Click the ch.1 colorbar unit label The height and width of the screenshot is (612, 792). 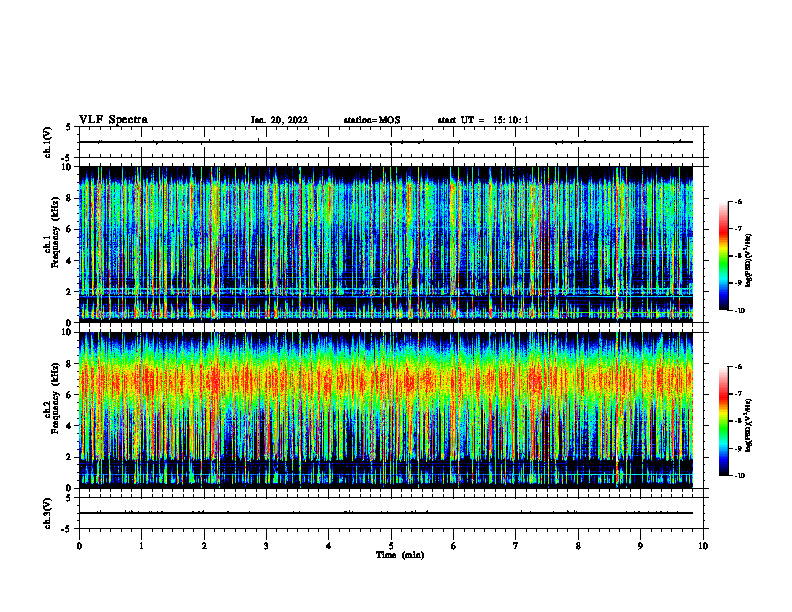749,260
